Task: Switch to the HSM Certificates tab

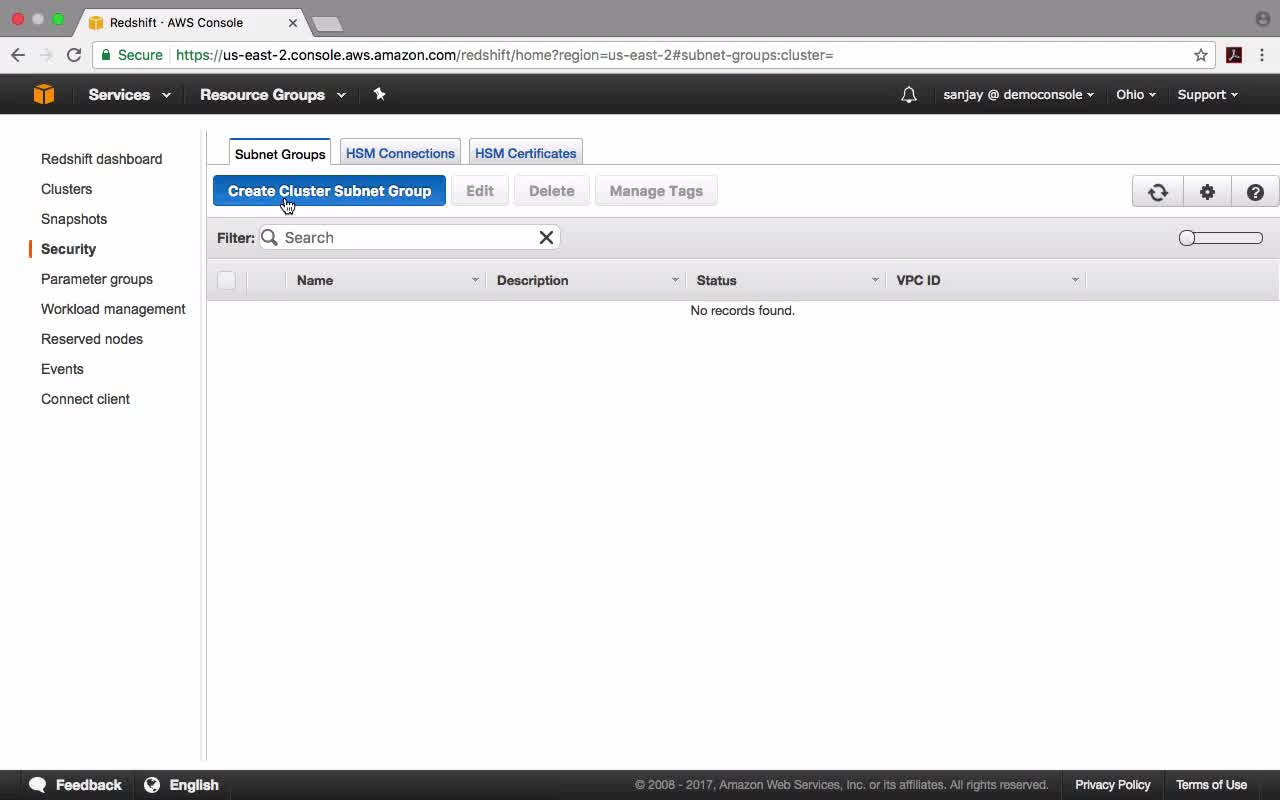Action: tap(525, 153)
